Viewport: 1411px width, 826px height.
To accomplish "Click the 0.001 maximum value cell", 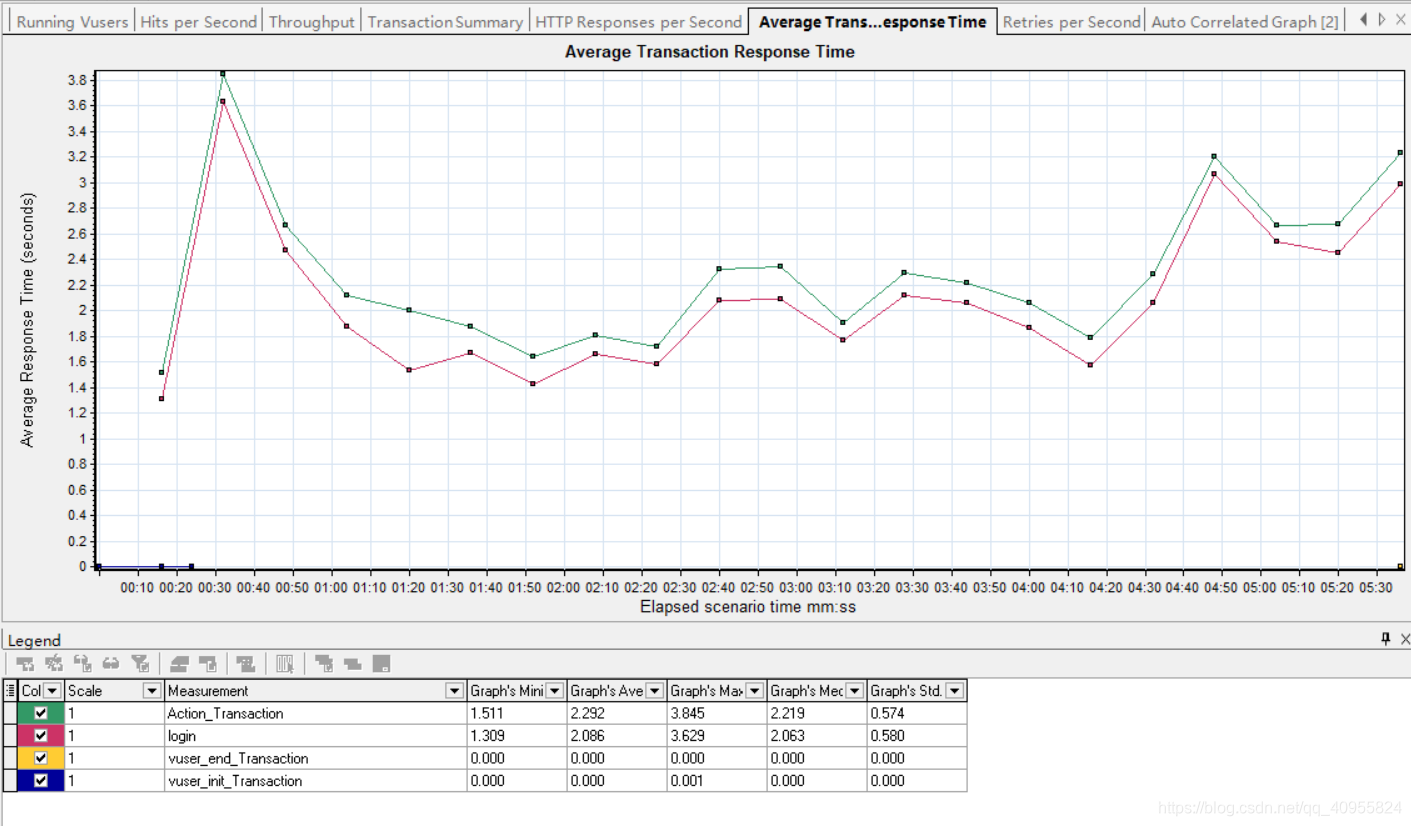I will point(716,781).
